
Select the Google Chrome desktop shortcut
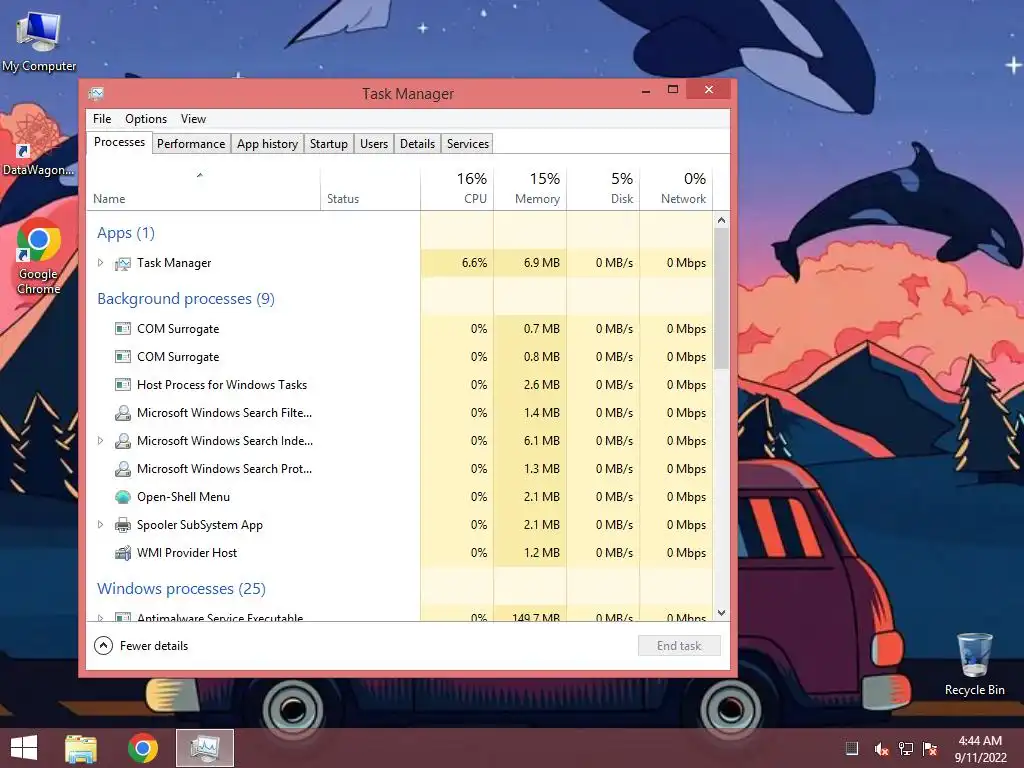pos(39,257)
